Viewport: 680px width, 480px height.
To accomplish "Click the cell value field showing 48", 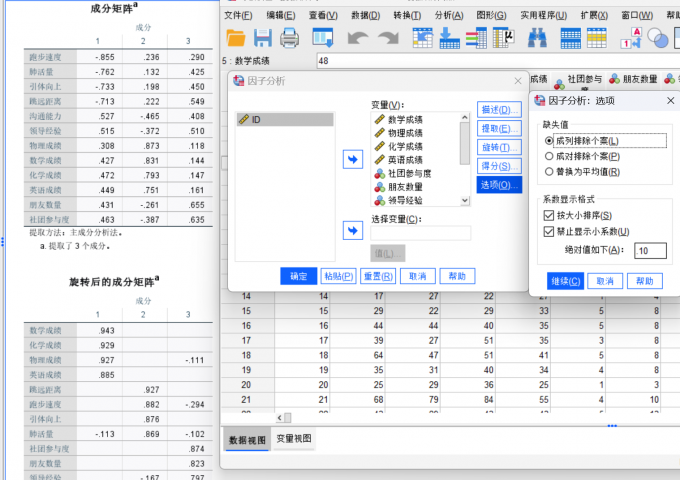I will tap(498, 61).
